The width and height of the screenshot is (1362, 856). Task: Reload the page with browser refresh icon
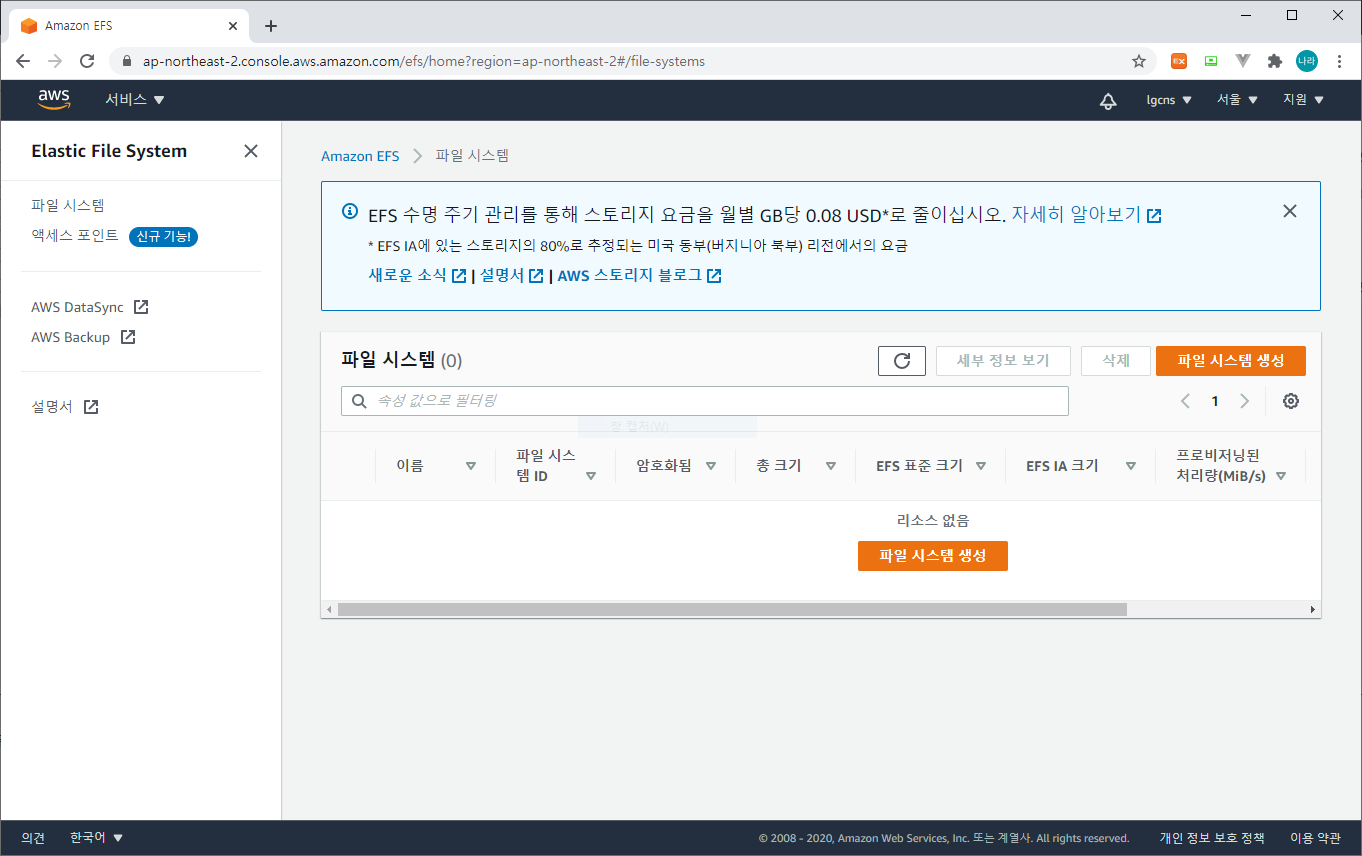coord(87,61)
